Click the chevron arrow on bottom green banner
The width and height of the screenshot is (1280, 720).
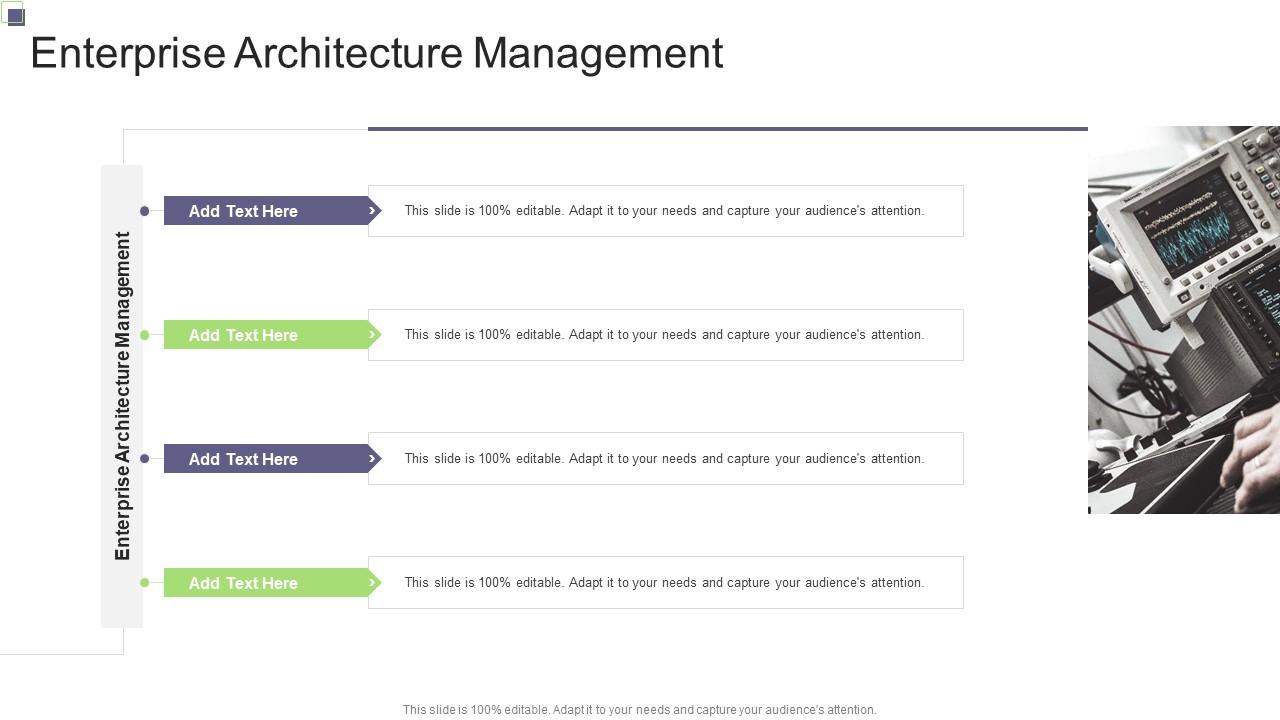point(371,582)
